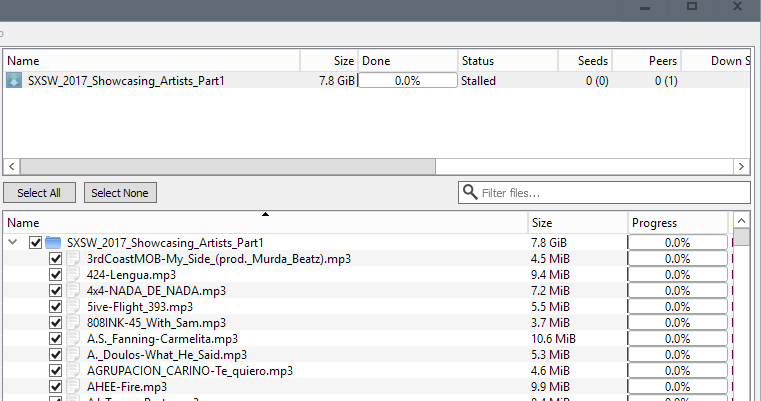
Task: Sort torrent list by Name column
Action: (152, 61)
